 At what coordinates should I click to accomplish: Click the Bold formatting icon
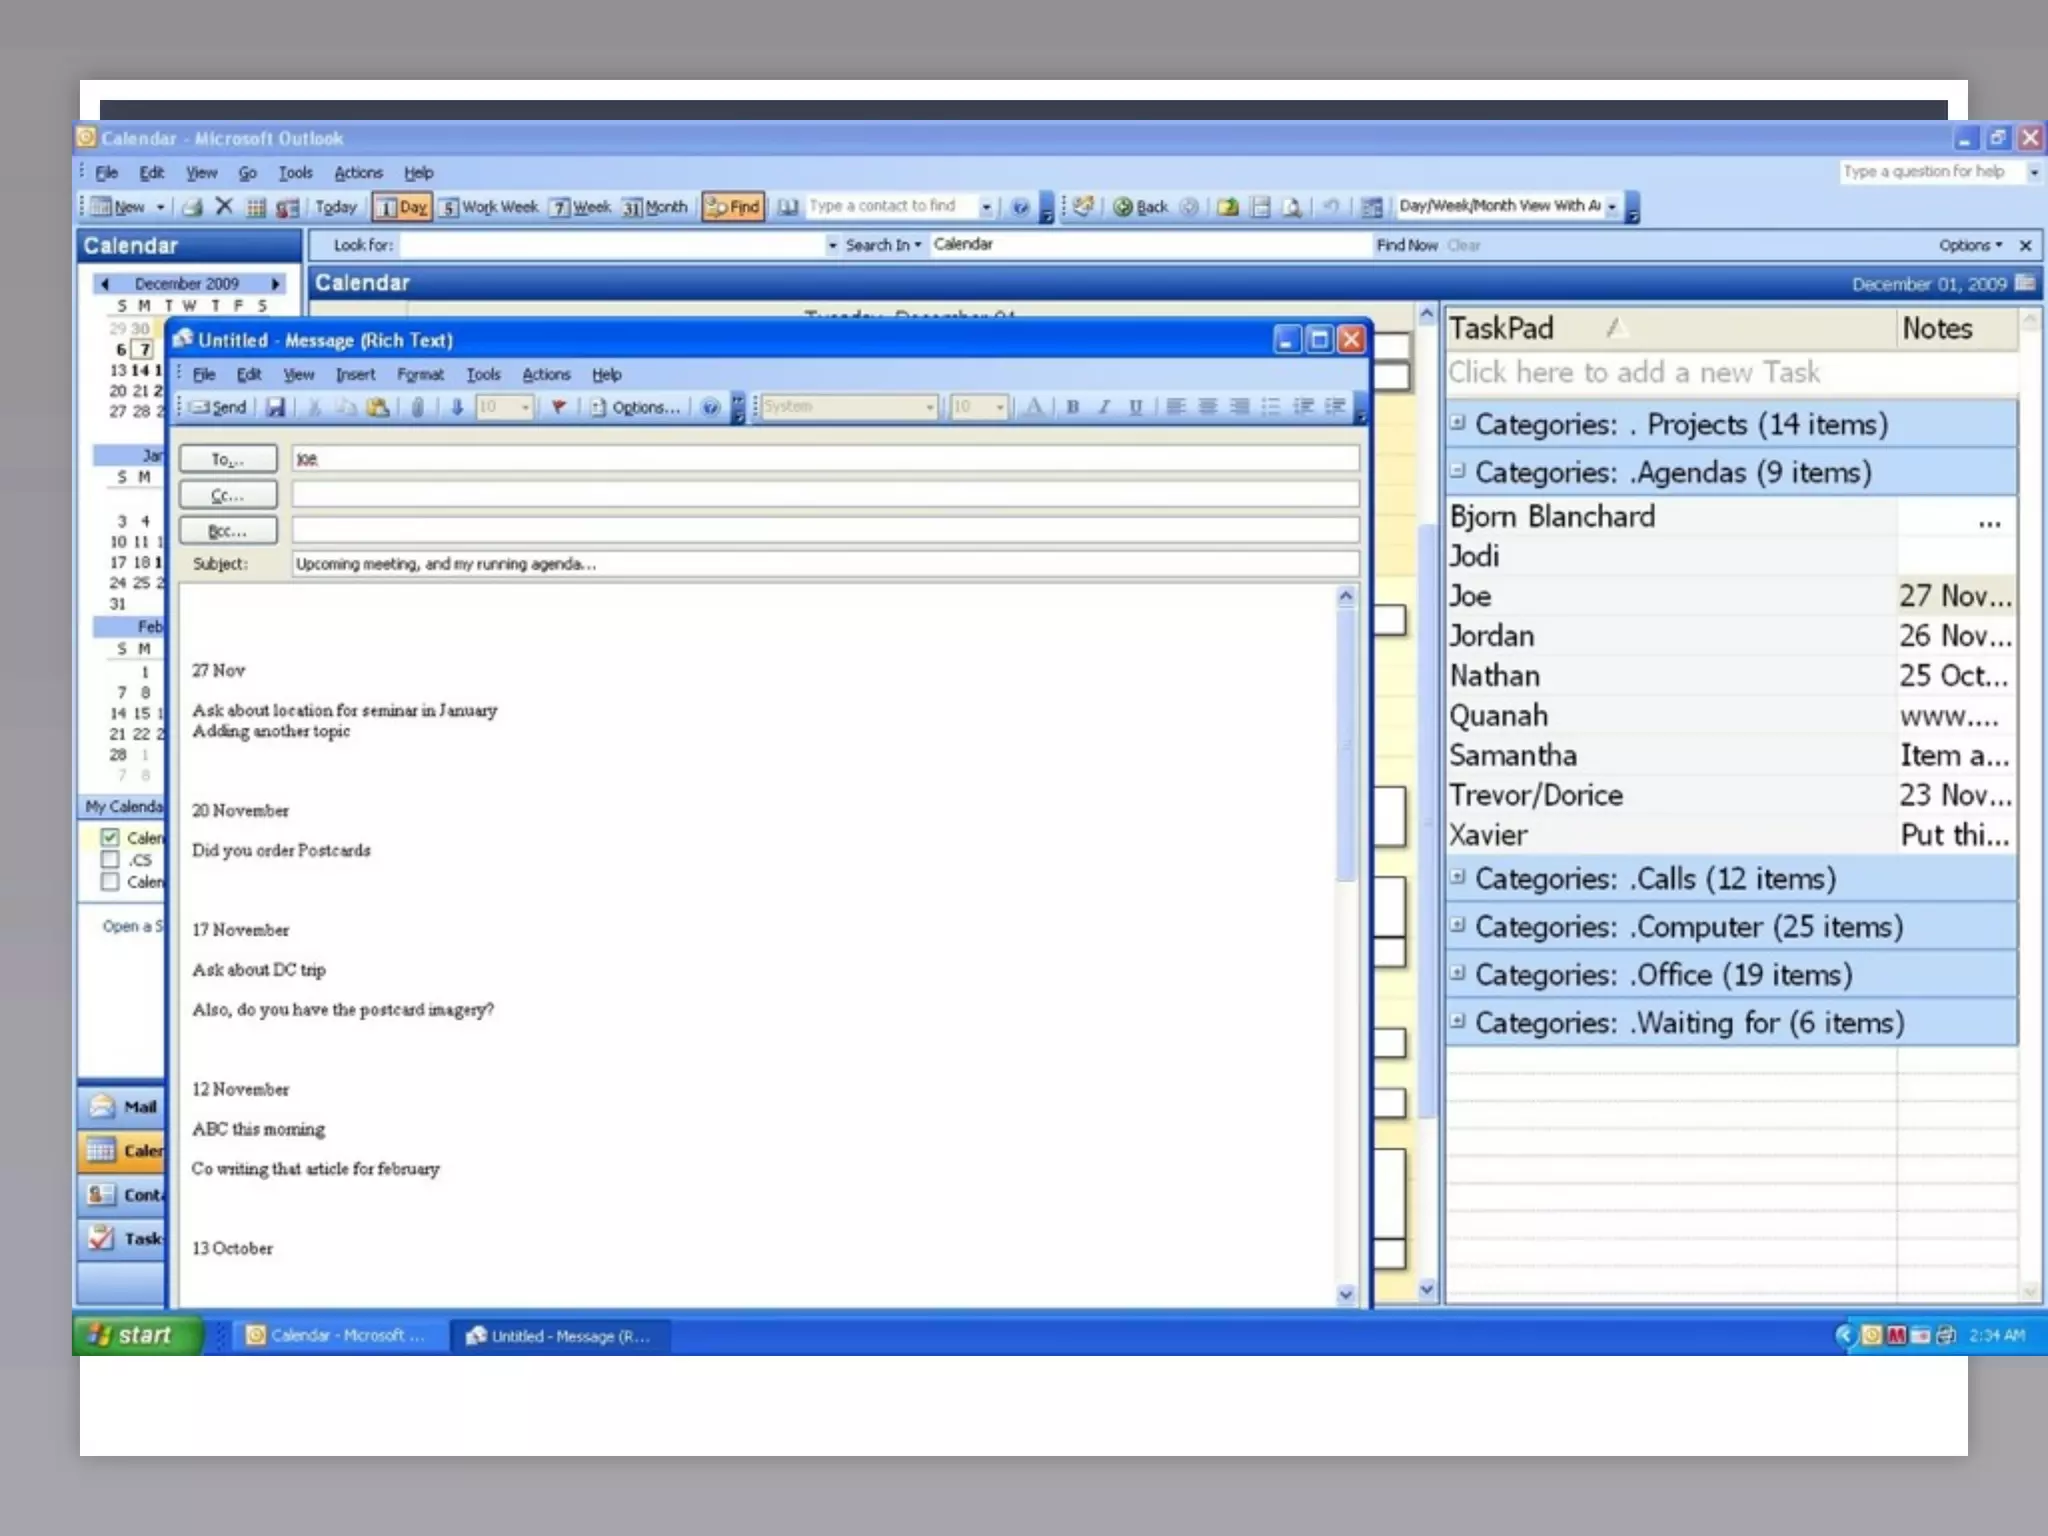[x=1073, y=407]
